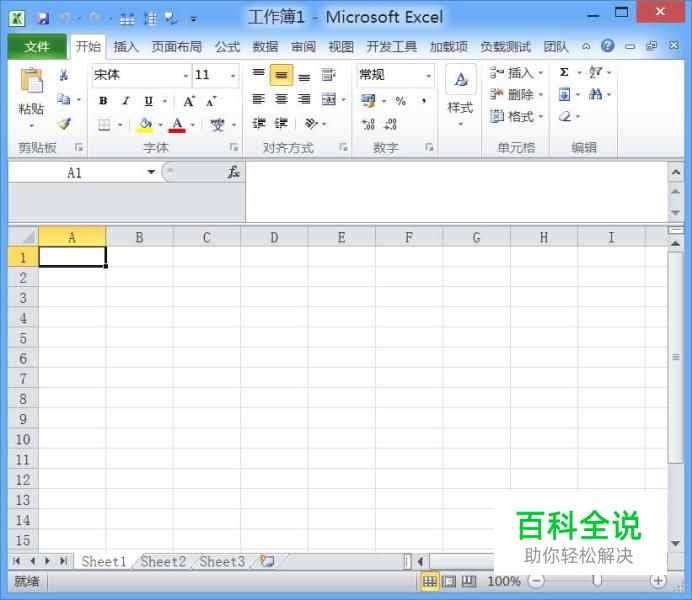Click the Decrease Indent icon
This screenshot has height=600, width=692.
click(259, 124)
